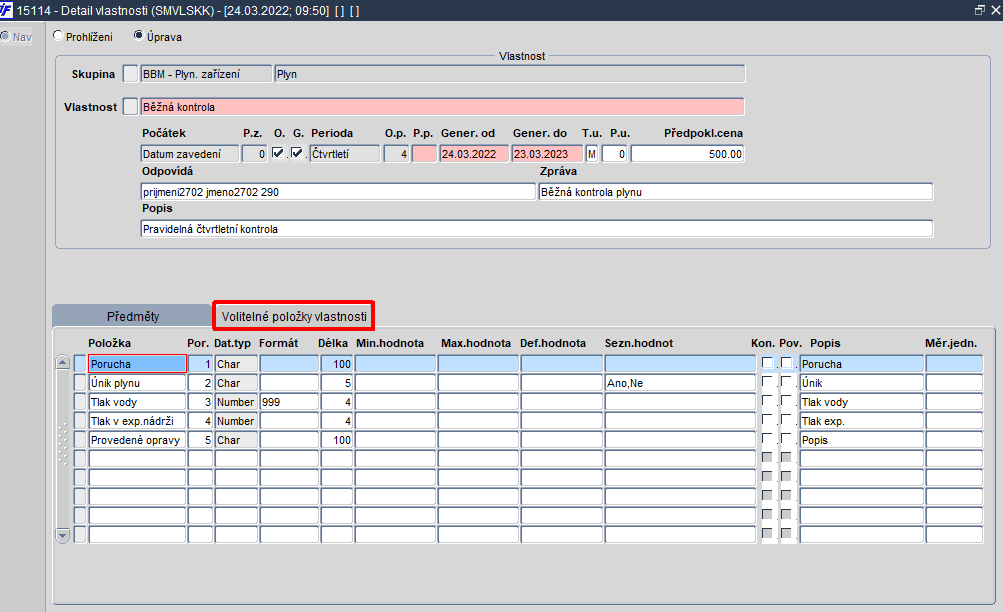Open the Volitelné položky vlastnosti tab

[x=294, y=316]
